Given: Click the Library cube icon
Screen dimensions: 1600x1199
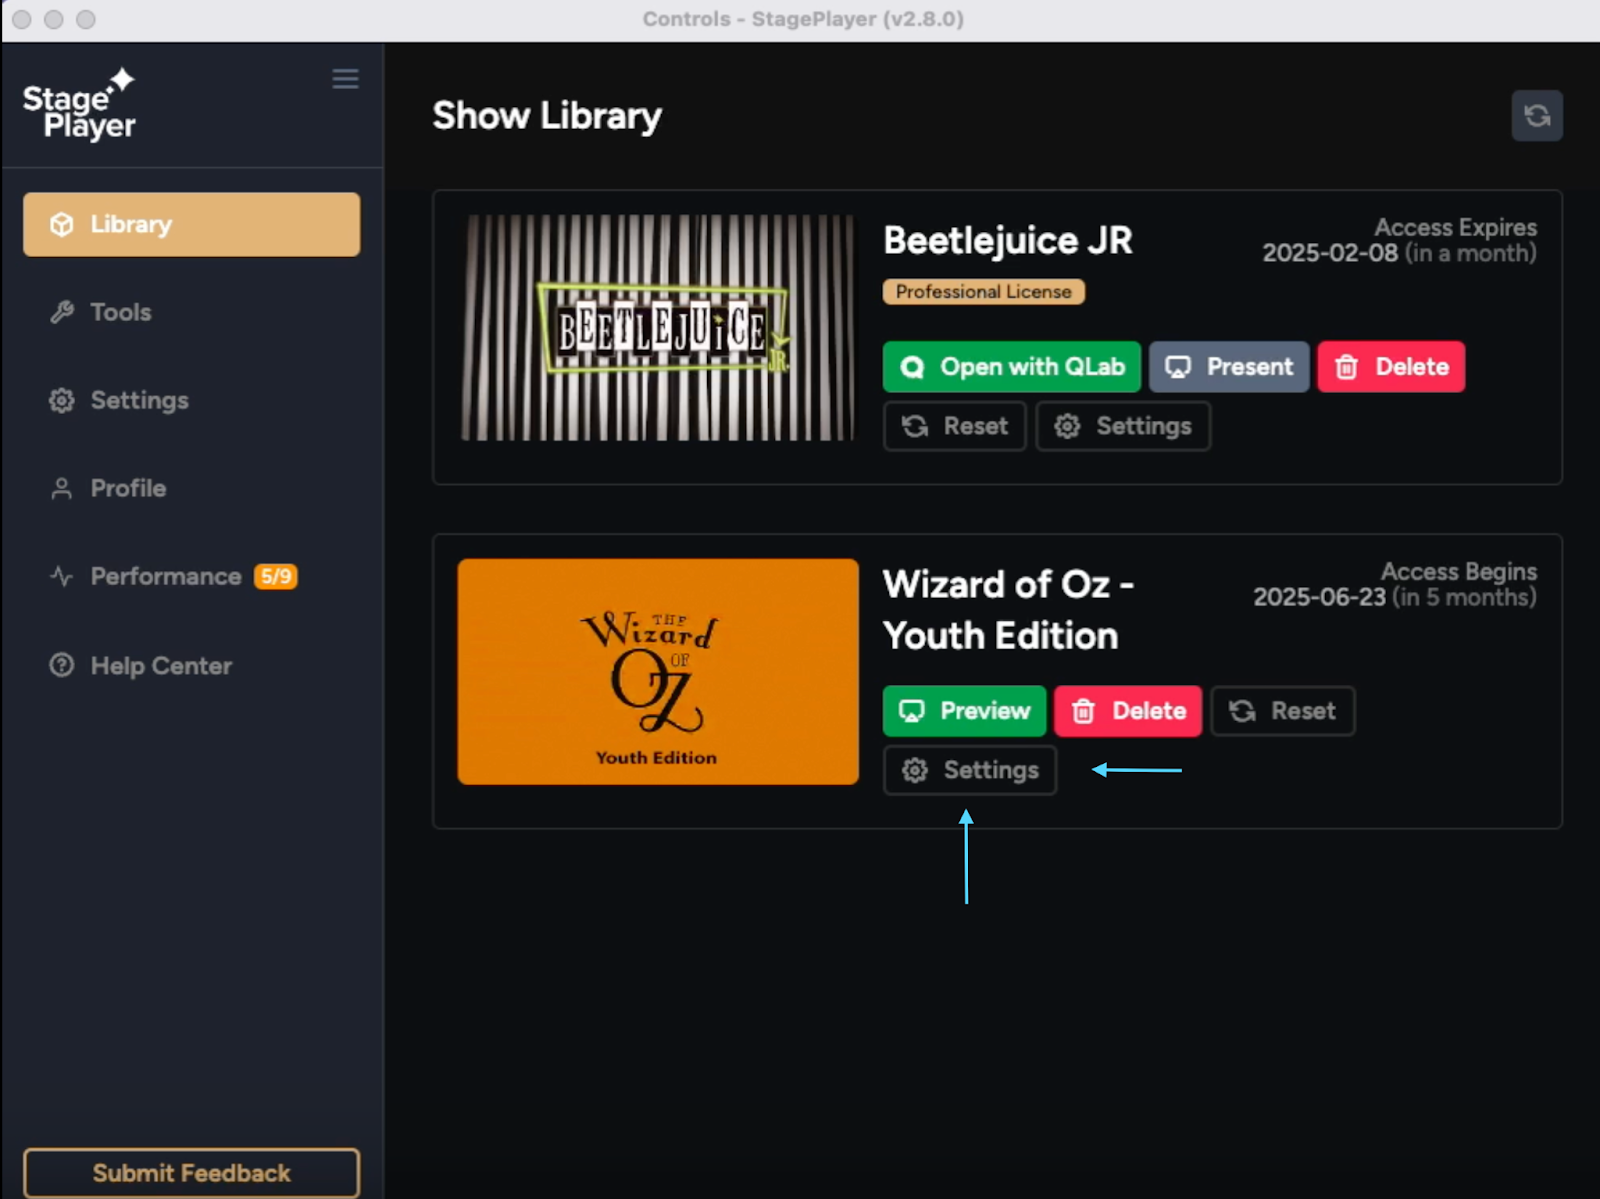Looking at the screenshot, I should coord(62,224).
